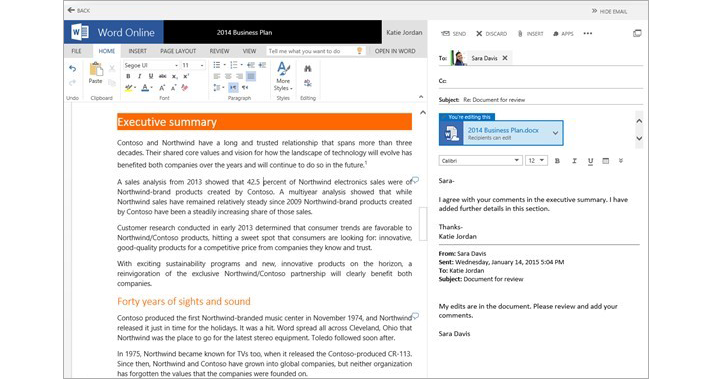The width and height of the screenshot is (713, 379).
Task: Switch to the PAGE LAYOUT tab
Action: tap(178, 51)
